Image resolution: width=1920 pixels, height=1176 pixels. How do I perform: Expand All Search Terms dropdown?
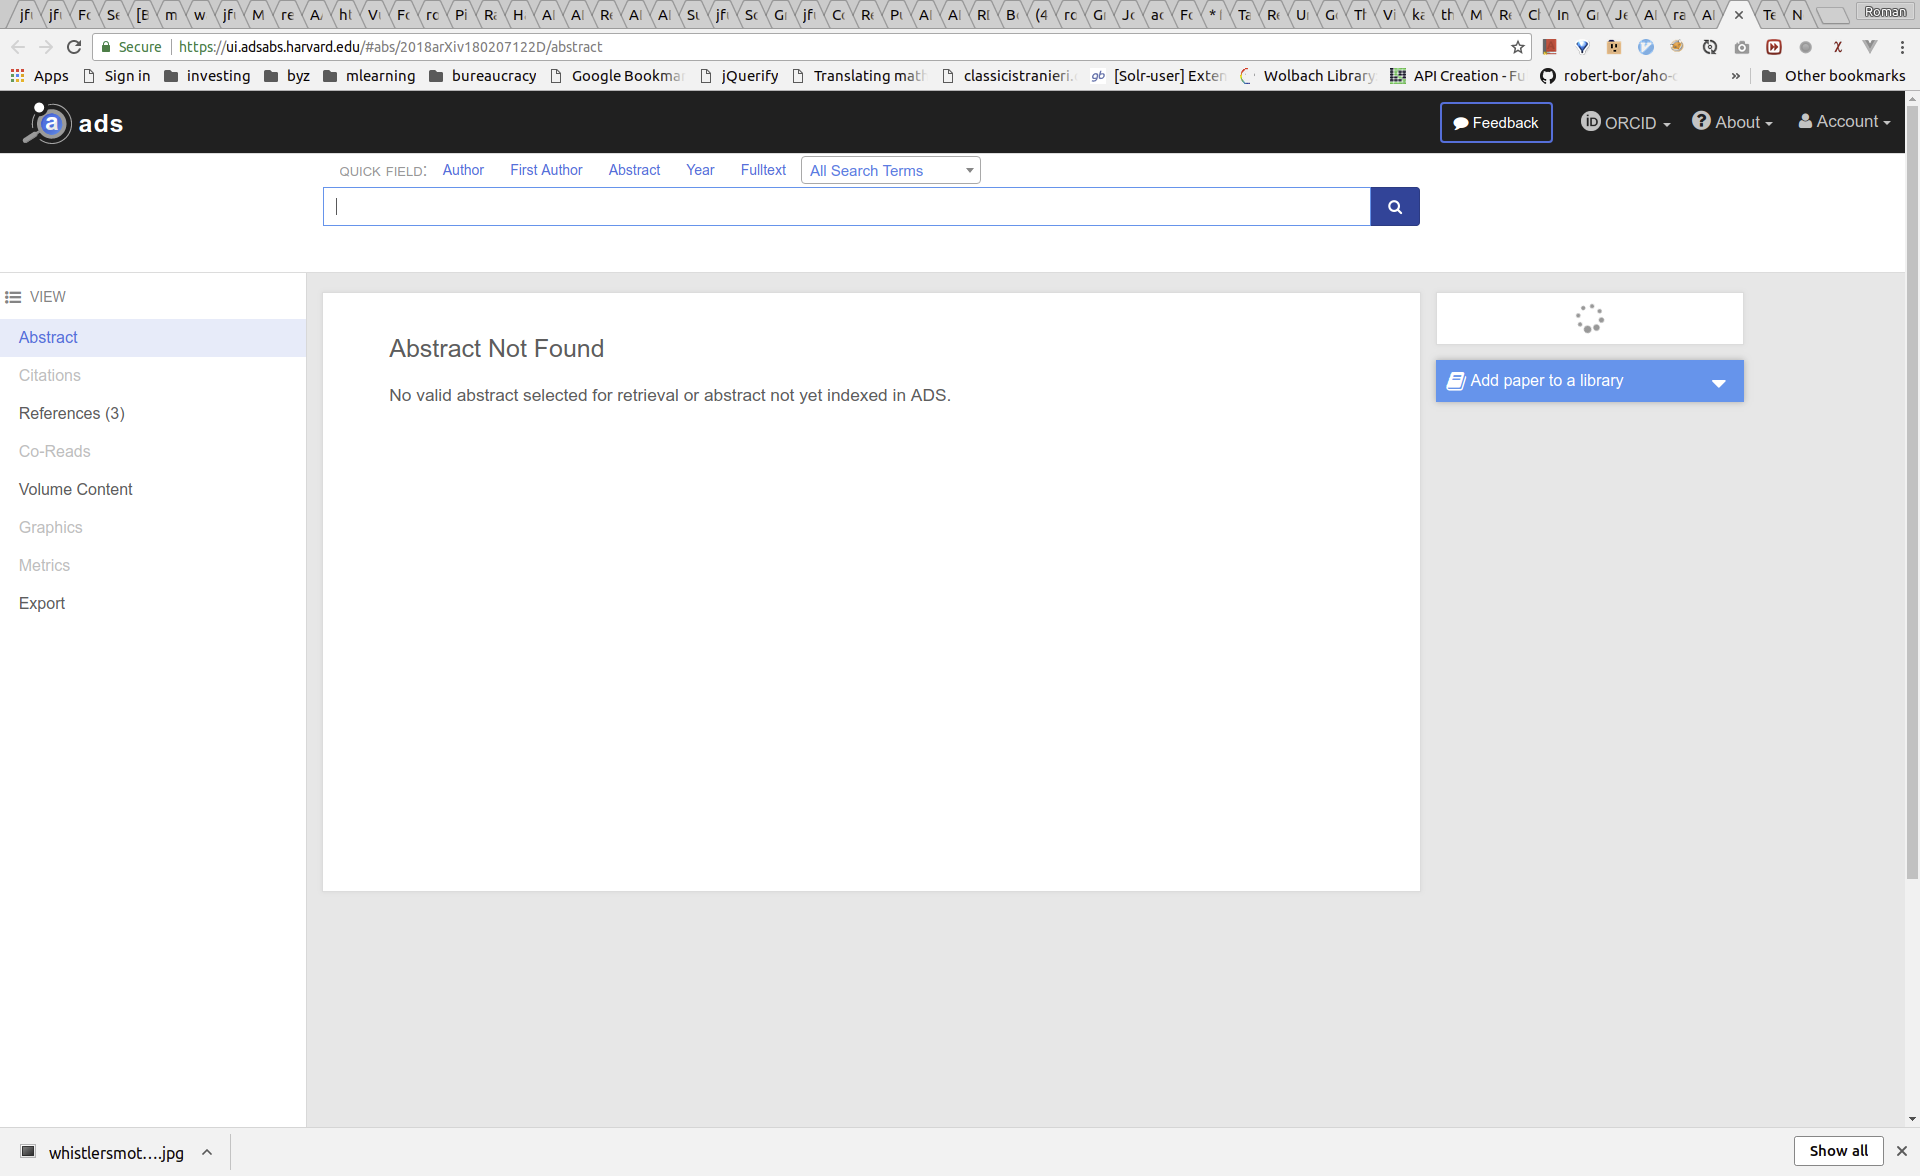pos(890,171)
